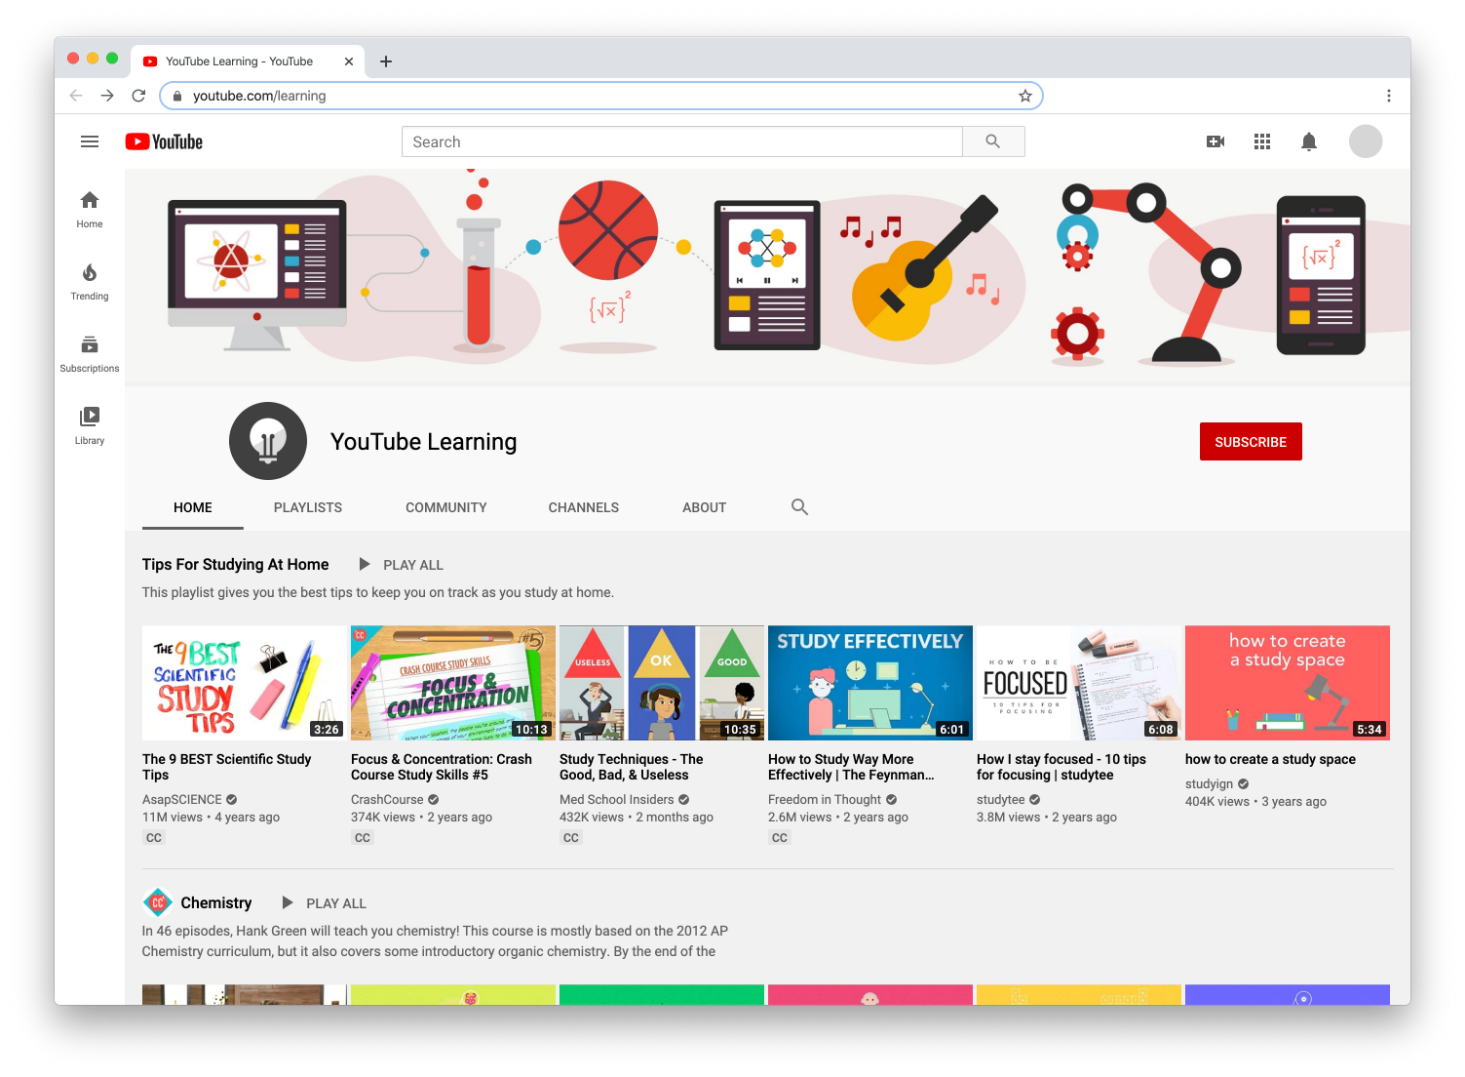Open the Tips For Studying At Home playlist title
This screenshot has height=1077, width=1465.
pyautogui.click(x=235, y=564)
